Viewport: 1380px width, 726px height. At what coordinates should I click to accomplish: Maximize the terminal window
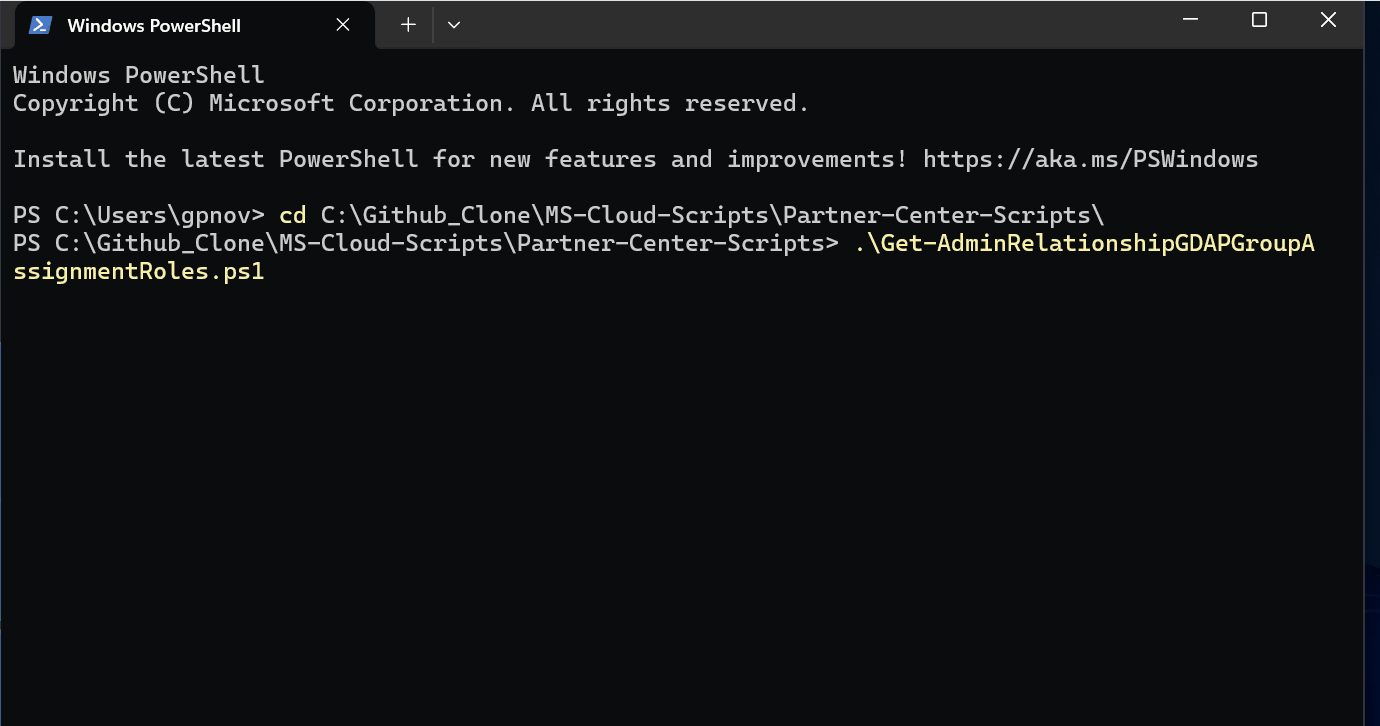[1259, 20]
